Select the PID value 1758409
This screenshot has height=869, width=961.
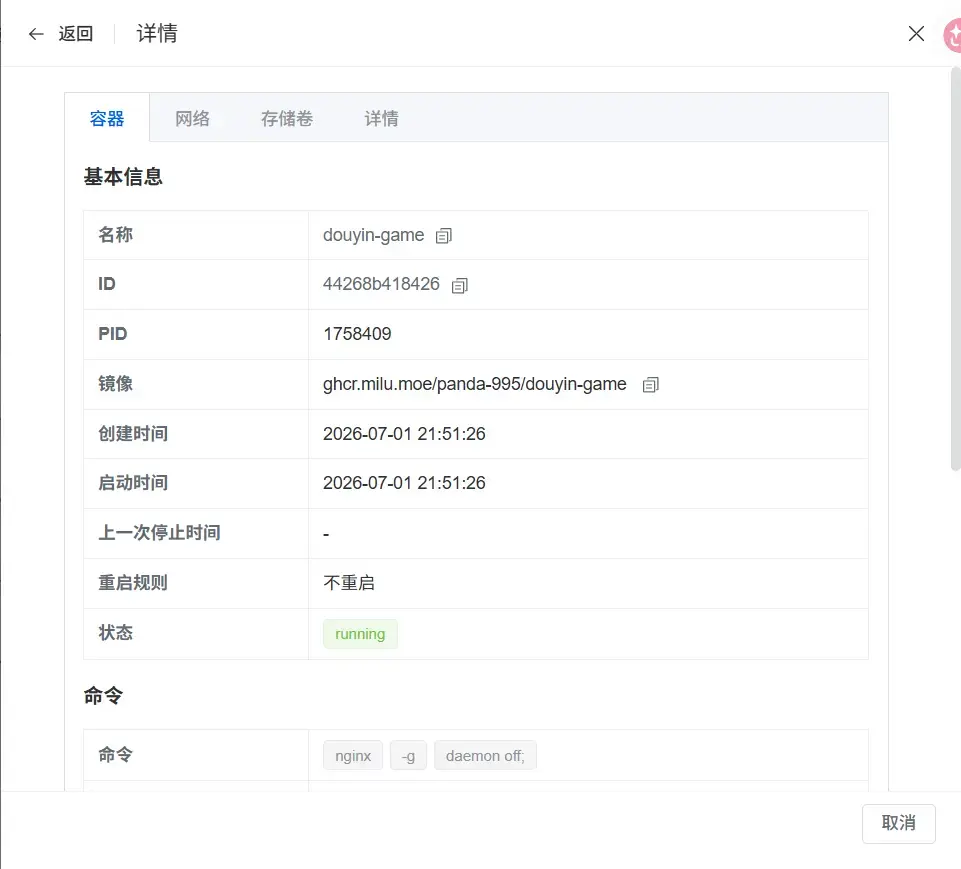click(357, 334)
